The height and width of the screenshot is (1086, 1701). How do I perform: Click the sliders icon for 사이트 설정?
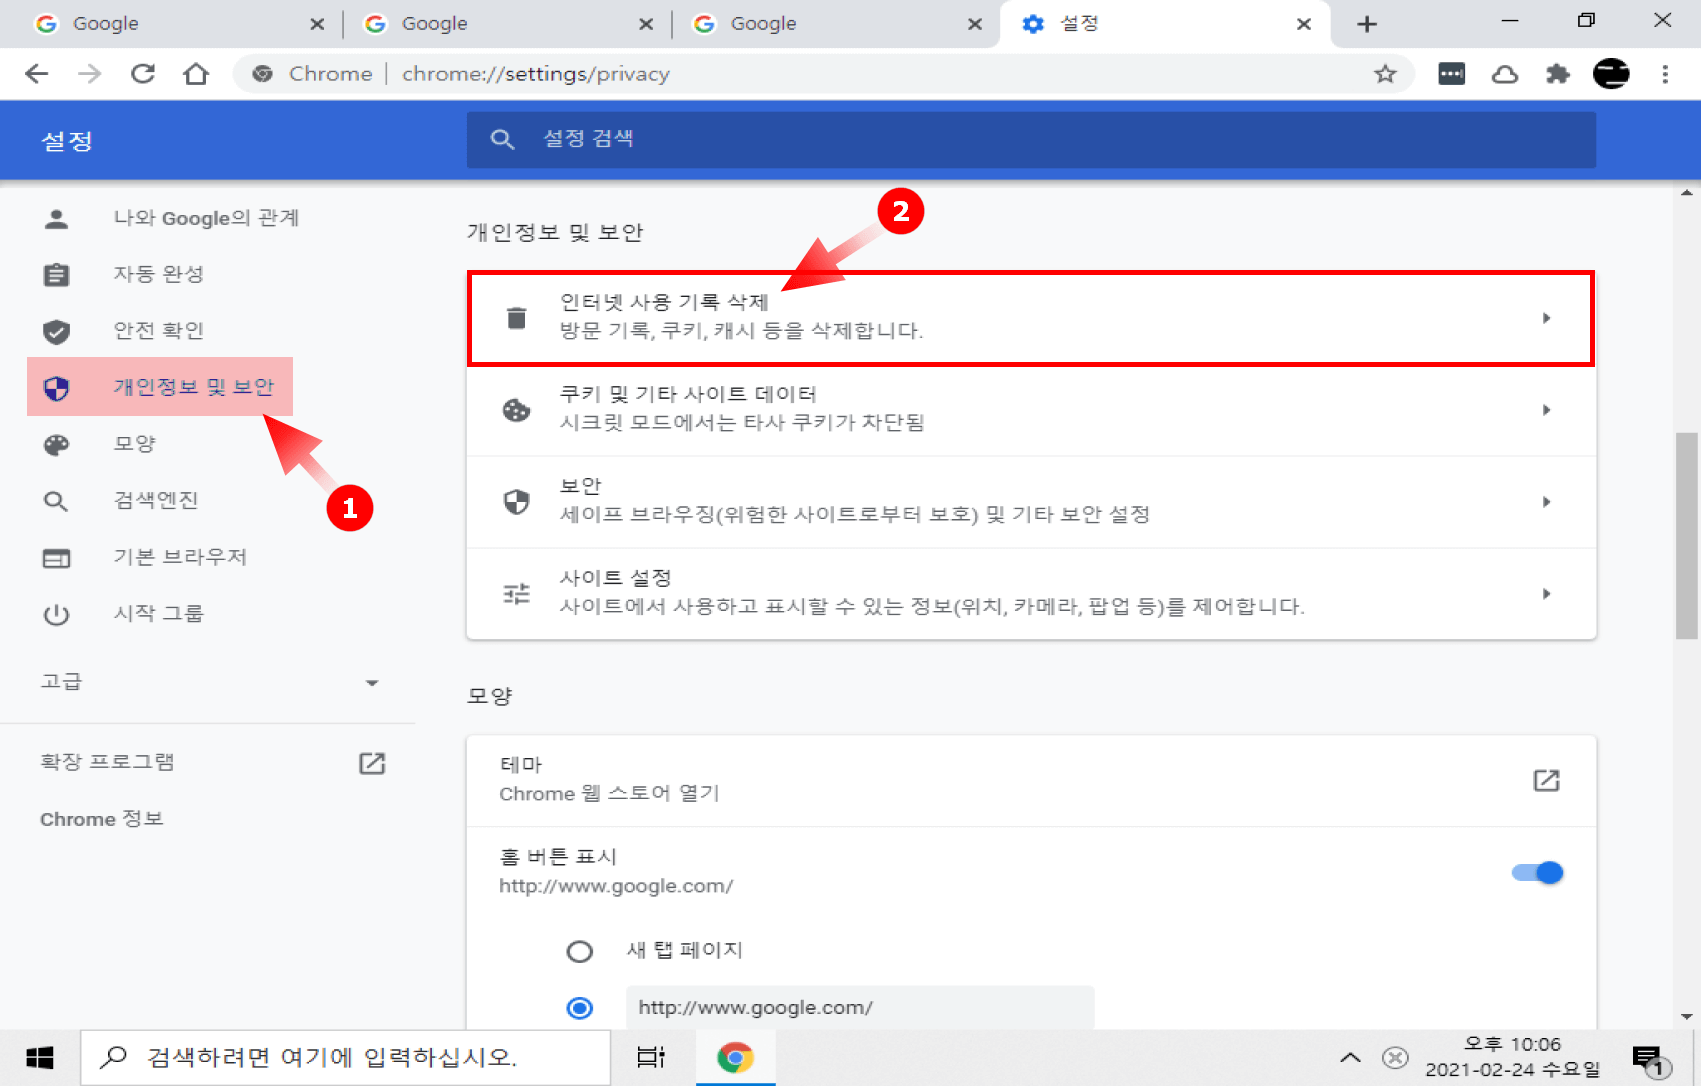point(516,594)
